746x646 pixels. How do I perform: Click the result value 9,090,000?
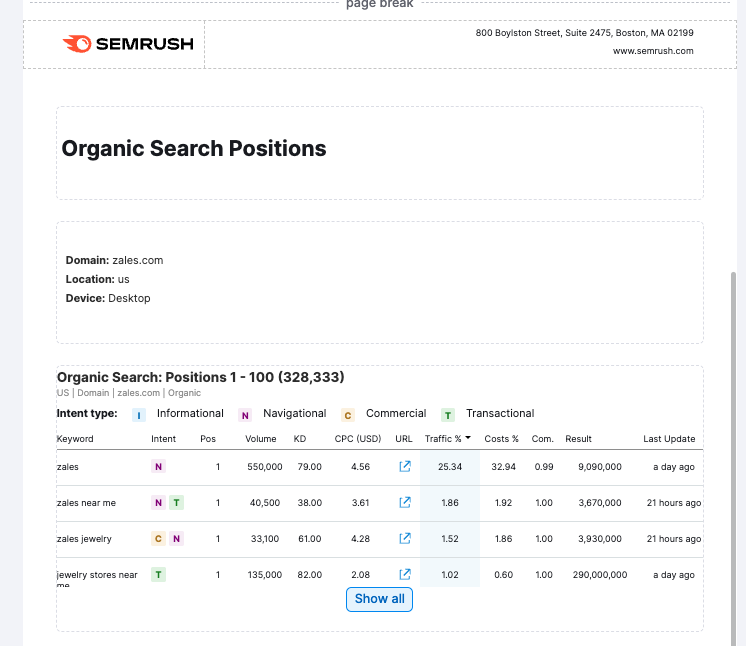pos(599,467)
